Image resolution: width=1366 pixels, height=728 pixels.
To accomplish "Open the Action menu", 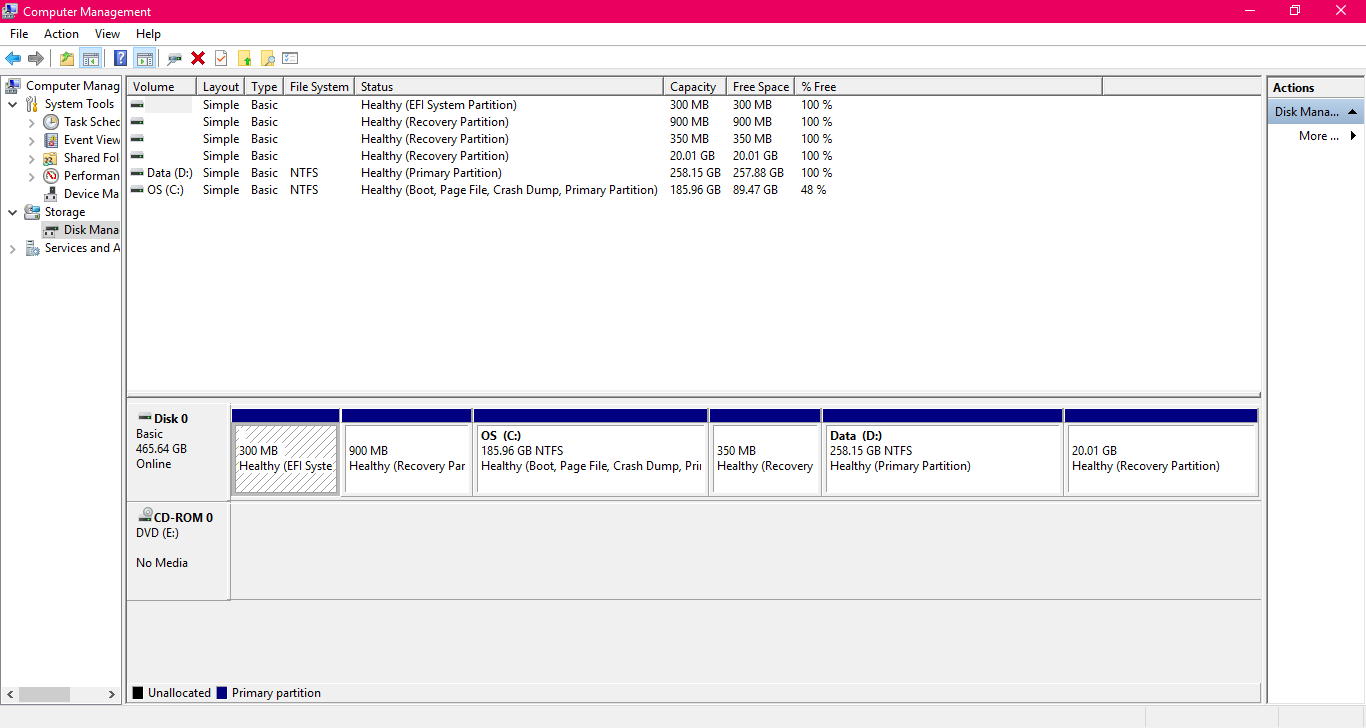I will pyautogui.click(x=61, y=34).
